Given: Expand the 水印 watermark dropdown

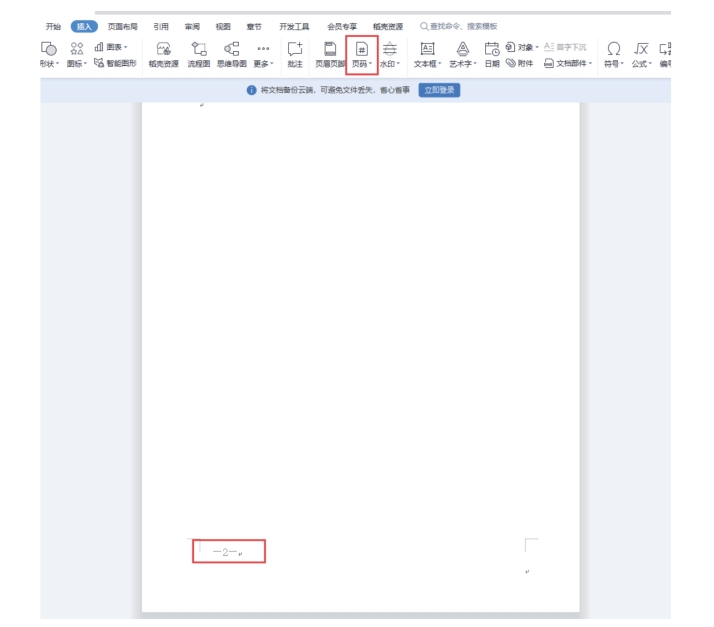Looking at the screenshot, I should pos(390,63).
